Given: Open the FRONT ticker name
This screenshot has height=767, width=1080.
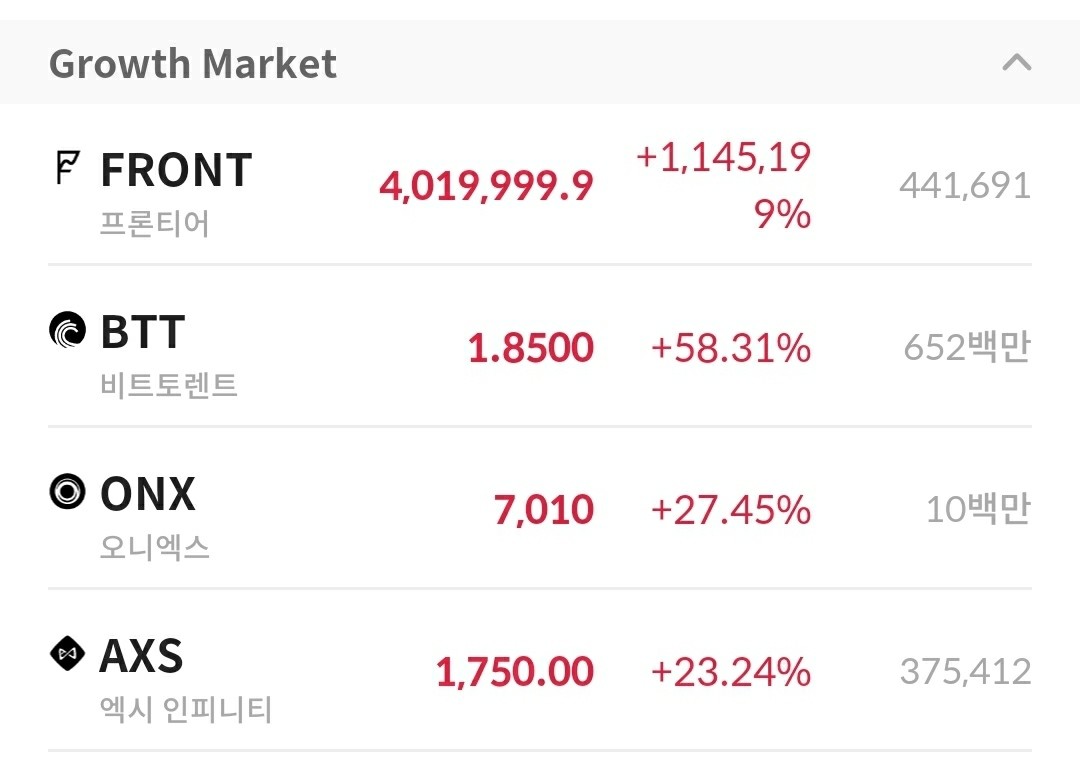Looking at the screenshot, I should 176,170.
